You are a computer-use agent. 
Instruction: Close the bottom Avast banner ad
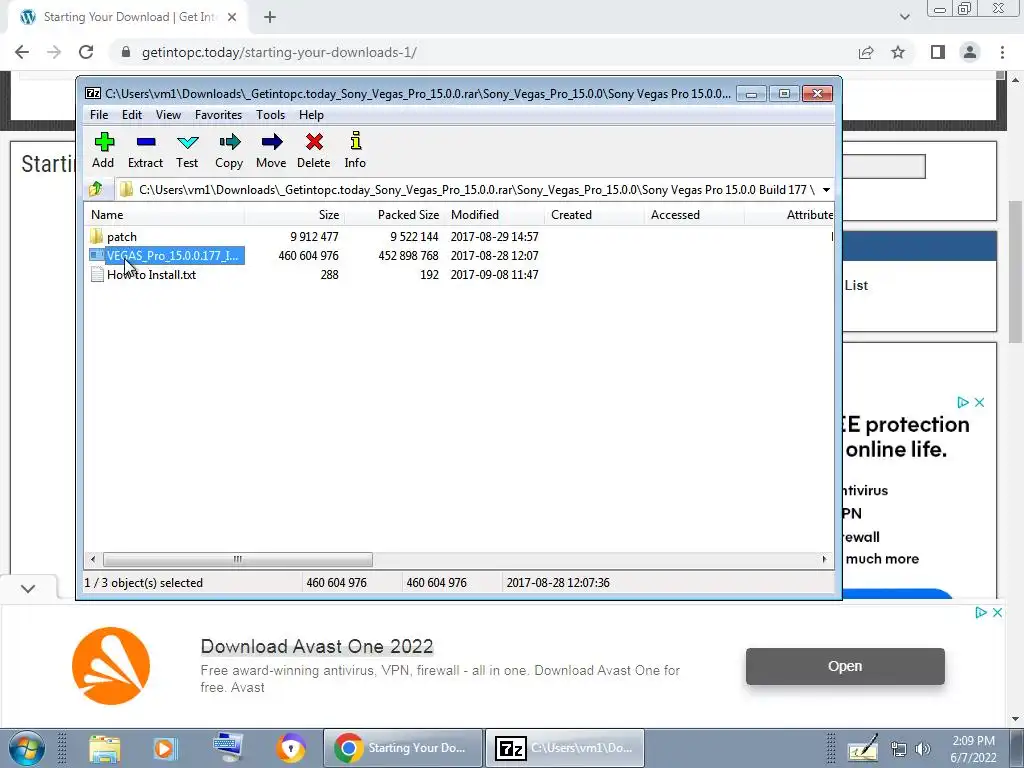coord(997,613)
